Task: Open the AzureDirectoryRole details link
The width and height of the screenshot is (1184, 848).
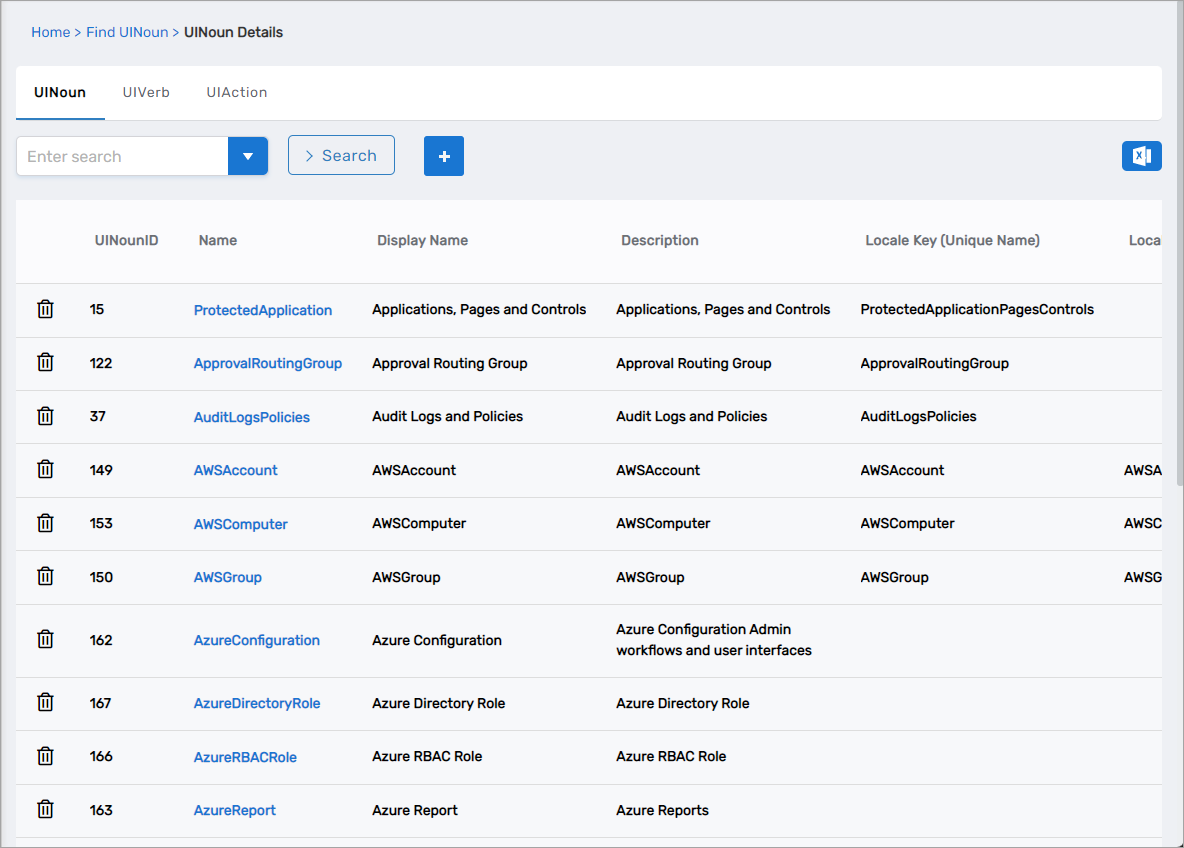Action: coord(257,703)
